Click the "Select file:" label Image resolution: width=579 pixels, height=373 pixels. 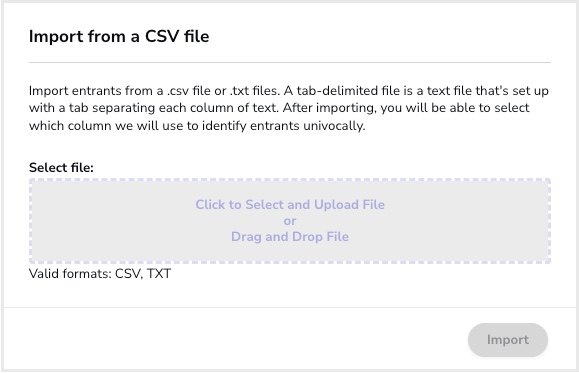pyautogui.click(x=61, y=167)
